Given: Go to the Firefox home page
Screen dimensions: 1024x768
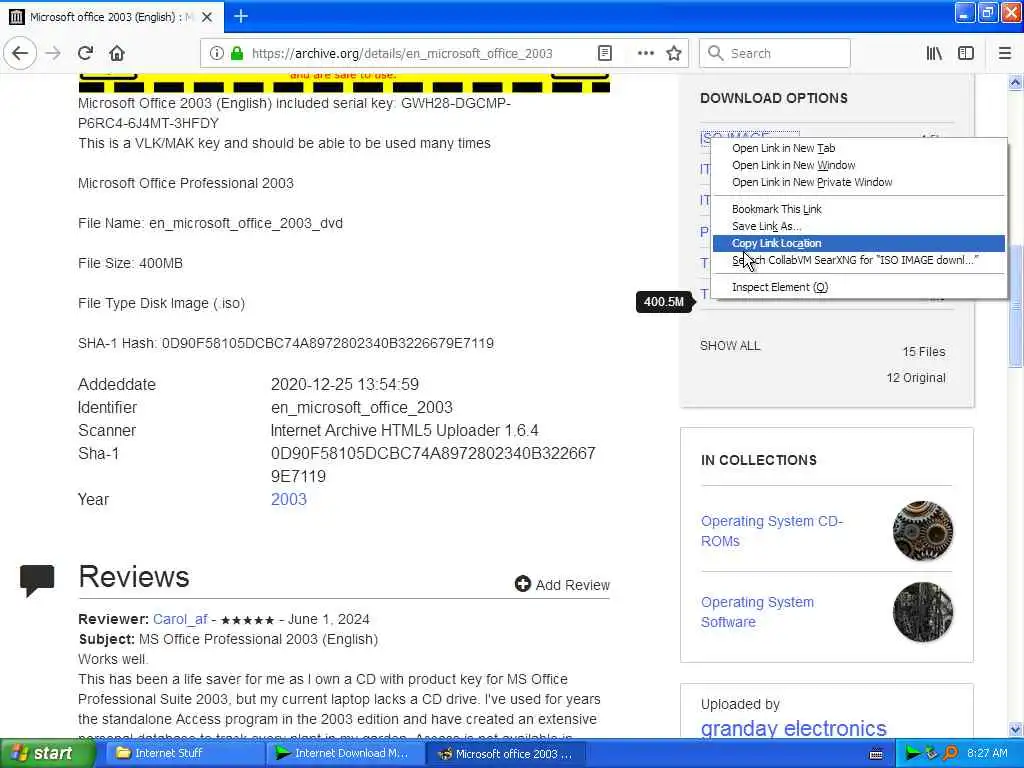Looking at the screenshot, I should click(x=117, y=54).
